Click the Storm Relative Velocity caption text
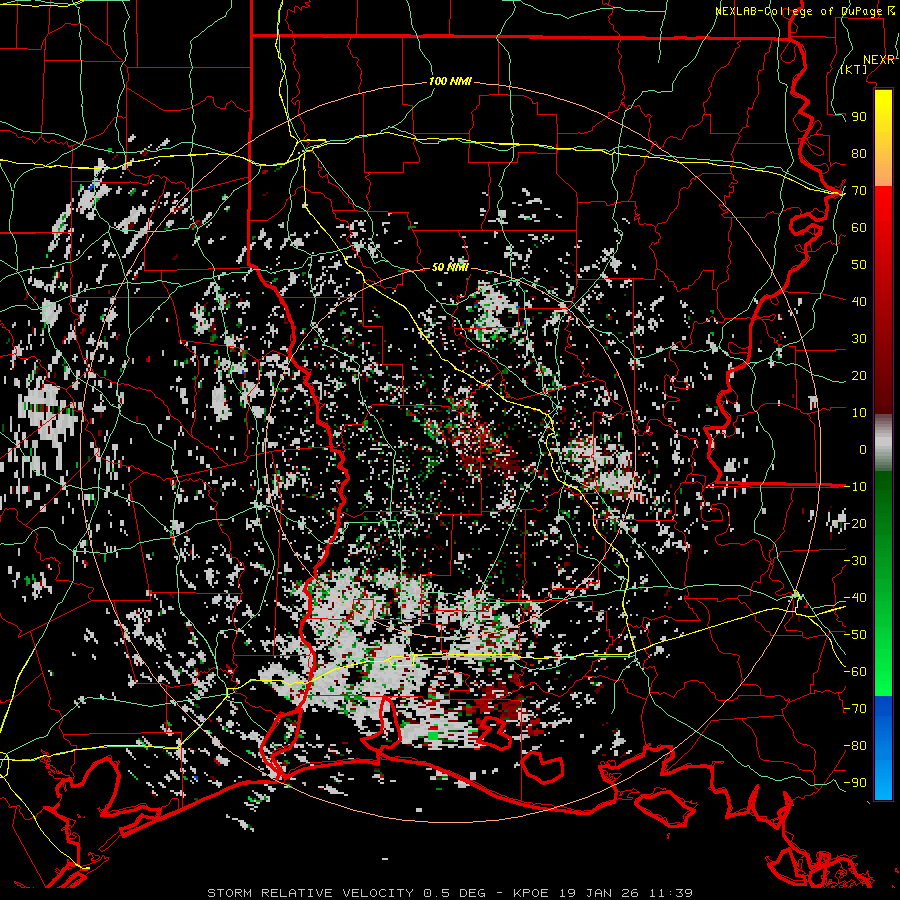900x900 pixels. point(310,893)
